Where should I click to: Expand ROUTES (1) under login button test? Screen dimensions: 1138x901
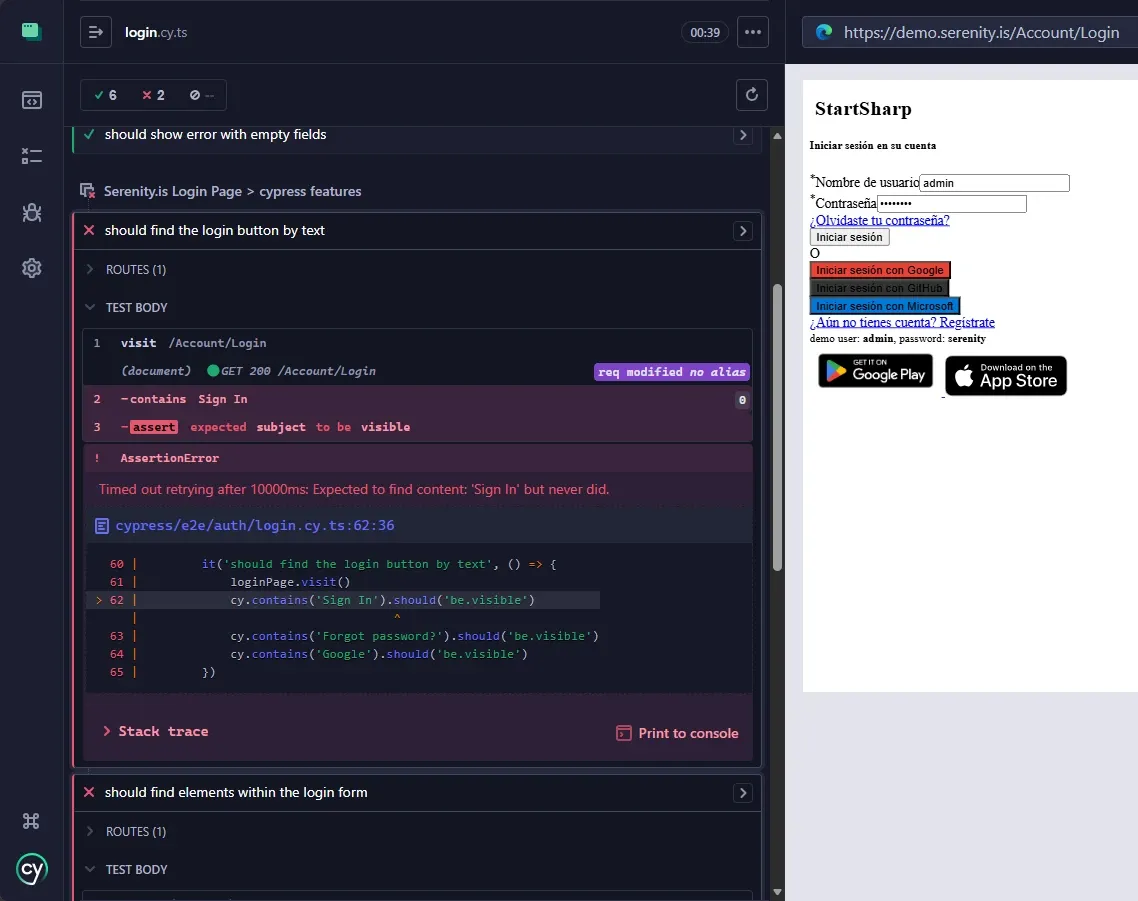tap(136, 269)
